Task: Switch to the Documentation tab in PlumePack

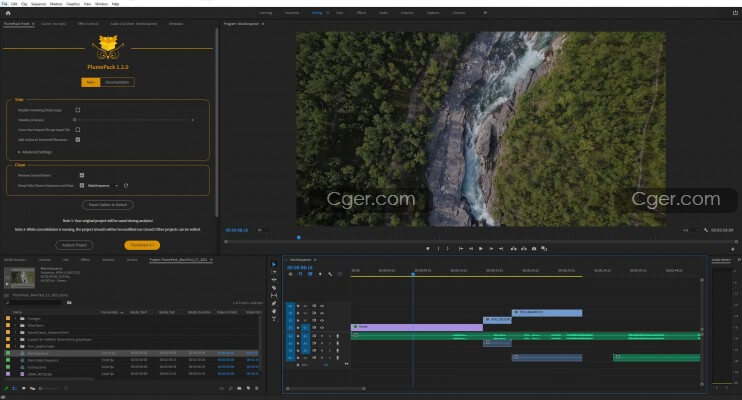Action: [116, 82]
